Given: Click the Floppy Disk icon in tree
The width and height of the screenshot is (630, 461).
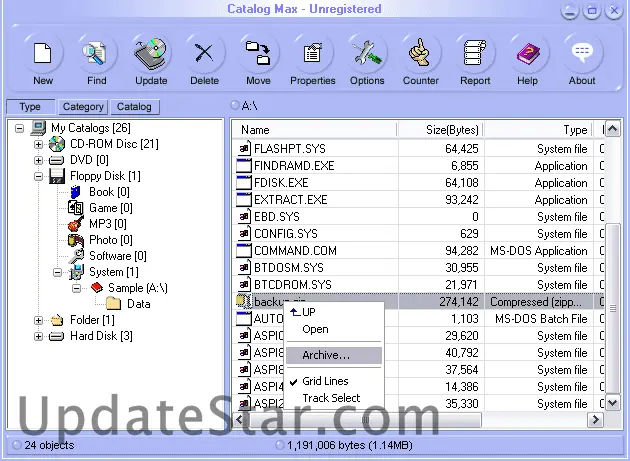Looking at the screenshot, I should click(x=57, y=176).
